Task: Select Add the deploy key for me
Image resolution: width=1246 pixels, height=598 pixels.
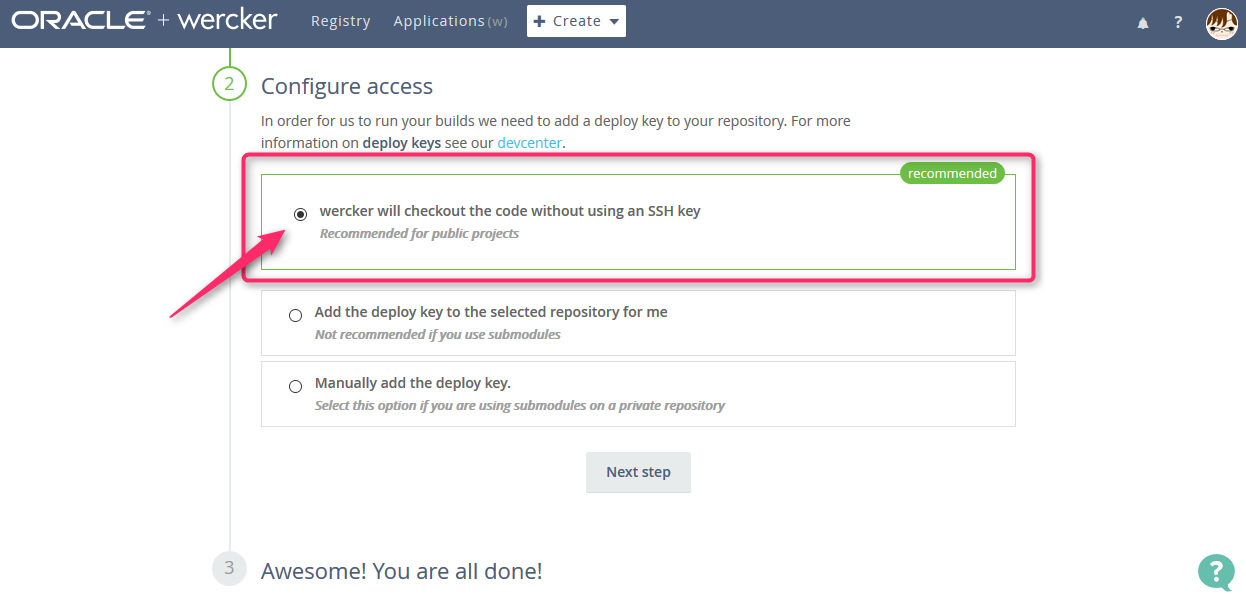Action: click(295, 315)
